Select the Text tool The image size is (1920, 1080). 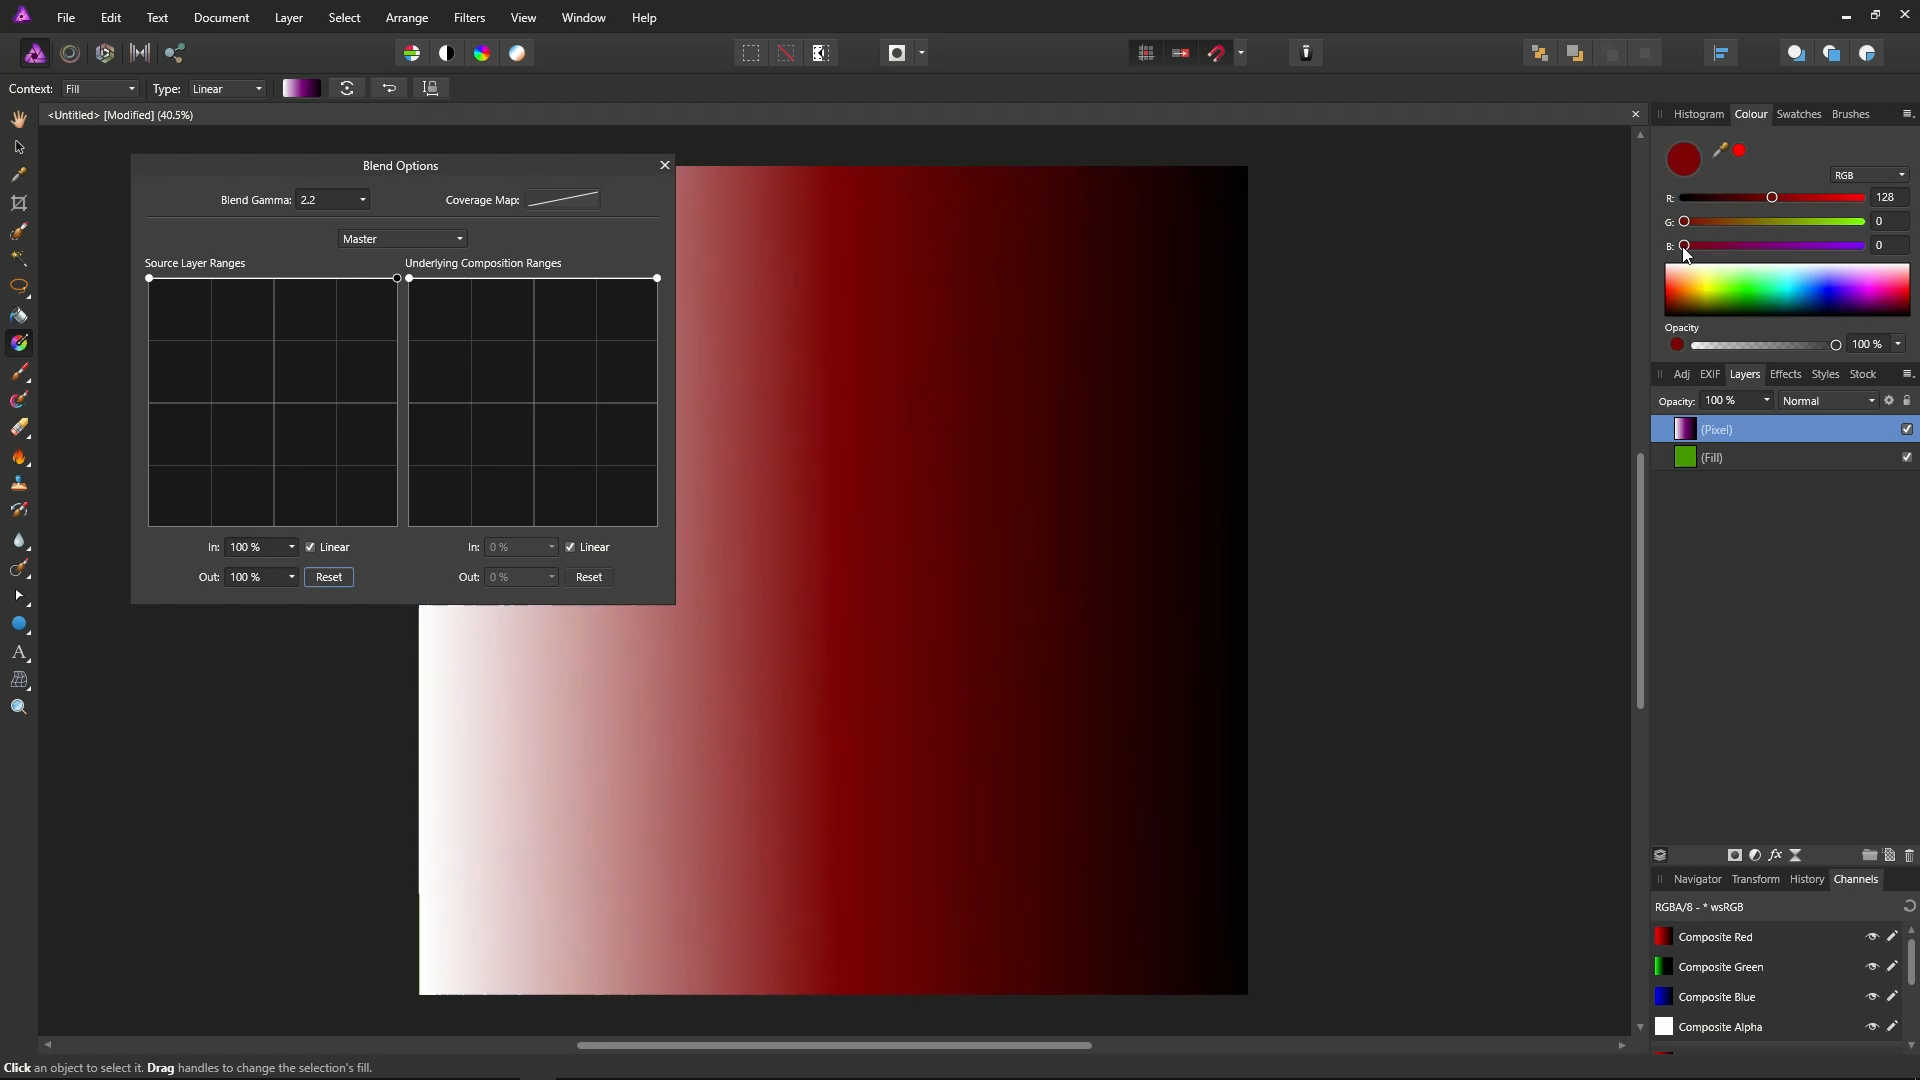pyautogui.click(x=19, y=652)
